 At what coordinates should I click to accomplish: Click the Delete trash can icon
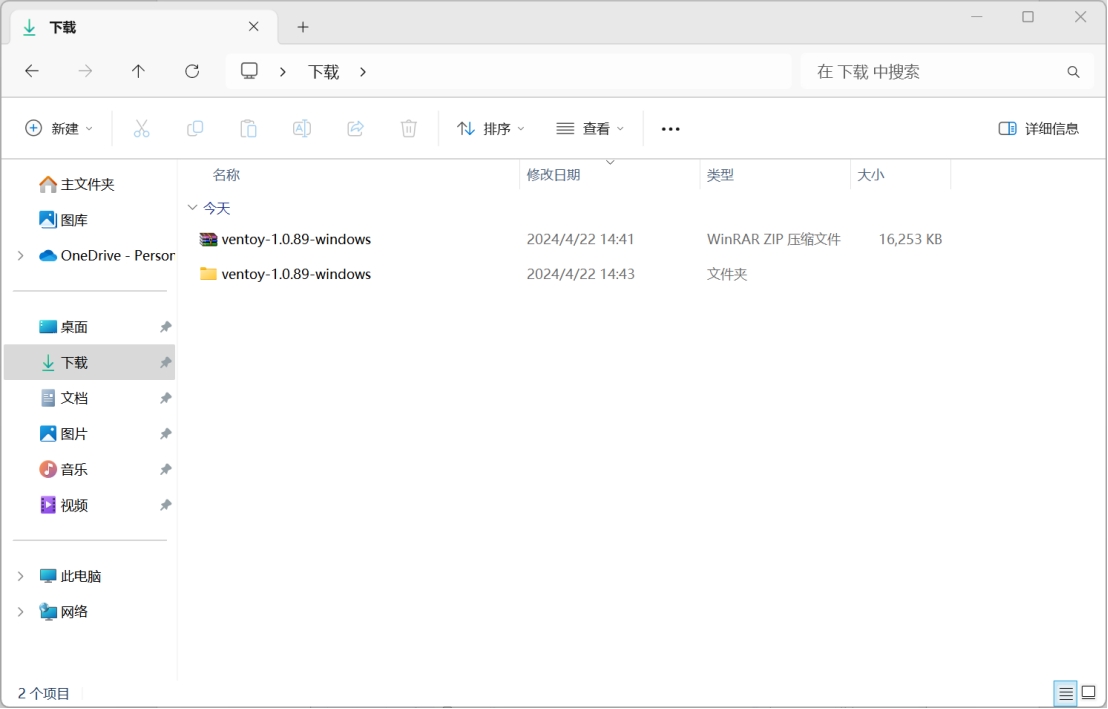click(408, 128)
